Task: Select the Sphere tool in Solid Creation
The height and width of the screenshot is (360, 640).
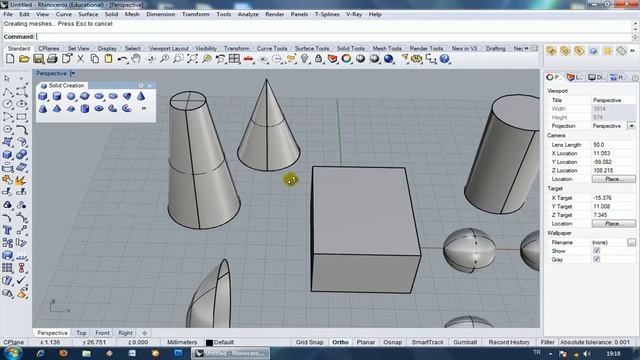Action: click(71, 96)
